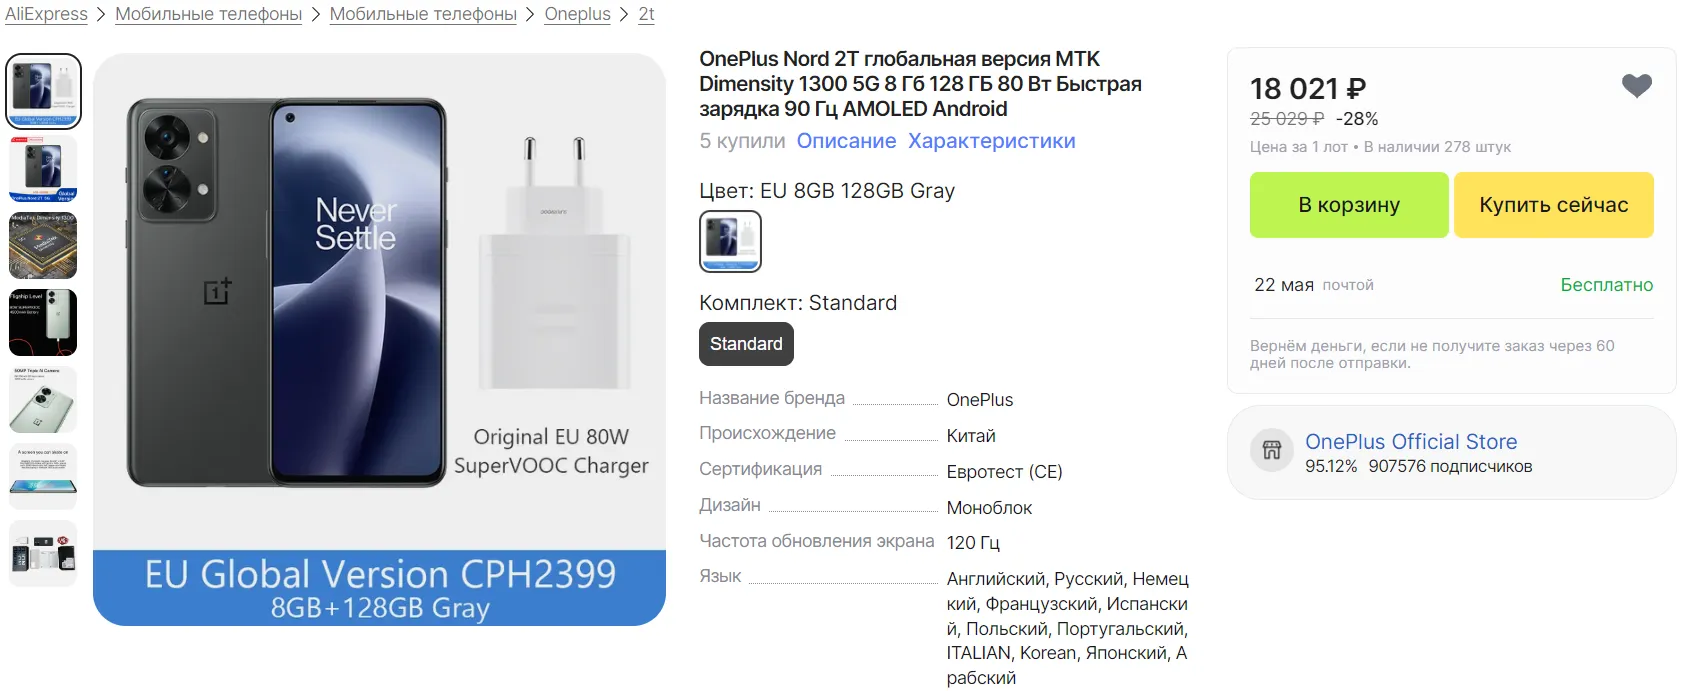Image resolution: width=1688 pixels, height=691 pixels.
Task: Show the 50MP triple camera thumbnail
Action: [43, 400]
